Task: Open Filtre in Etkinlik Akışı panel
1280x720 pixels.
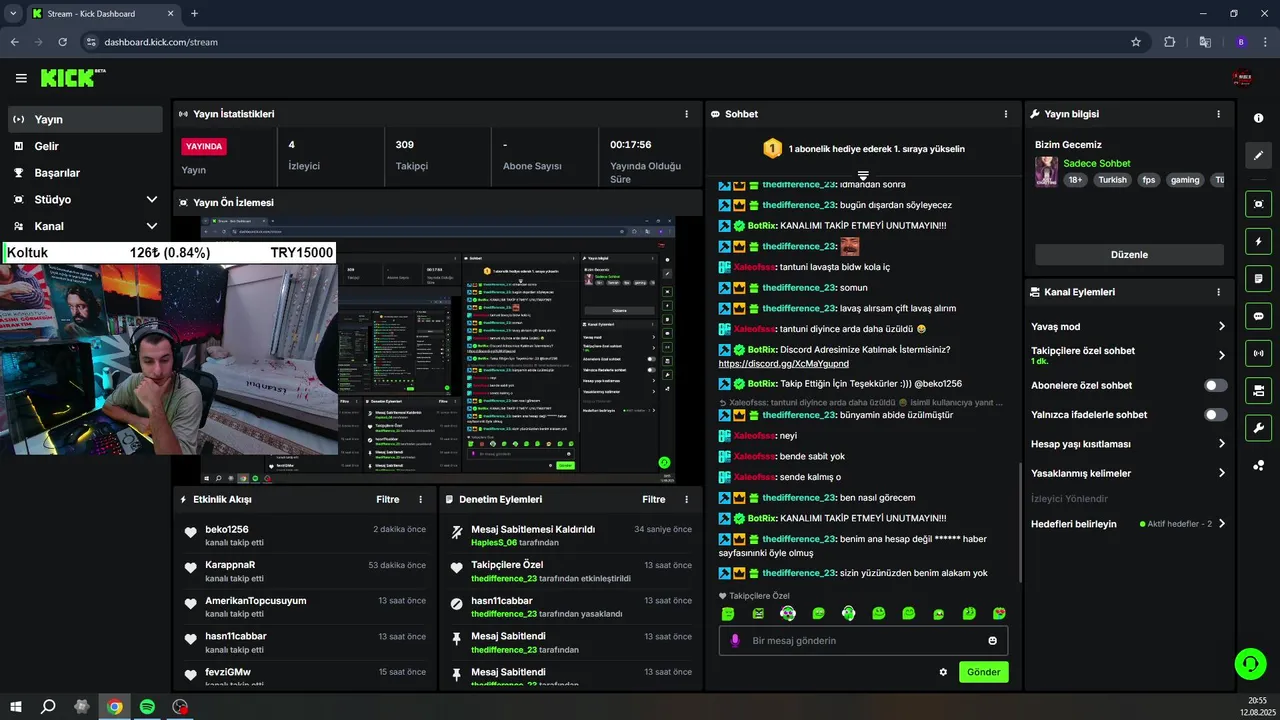Action: tap(388, 499)
